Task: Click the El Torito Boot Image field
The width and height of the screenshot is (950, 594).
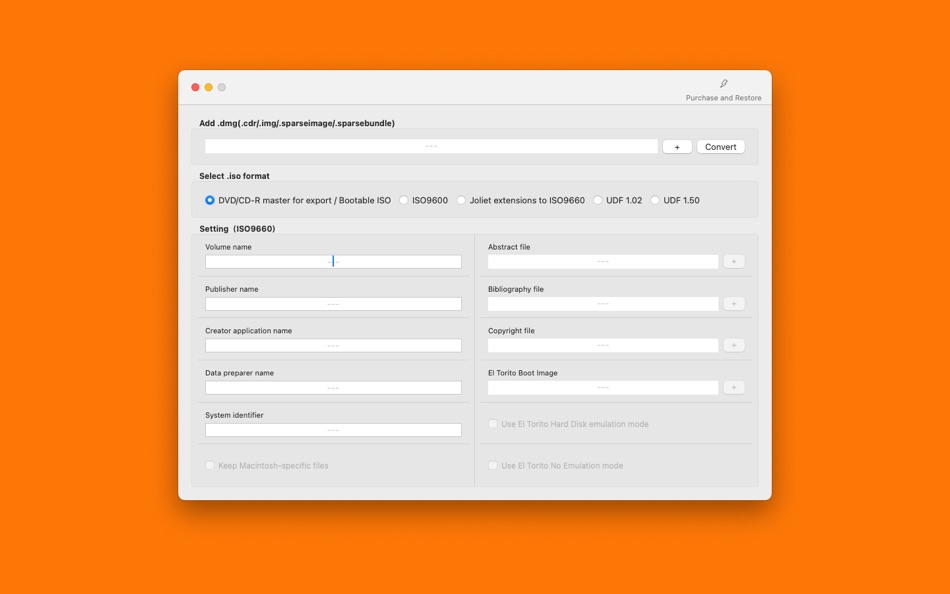Action: pyautogui.click(x=603, y=387)
